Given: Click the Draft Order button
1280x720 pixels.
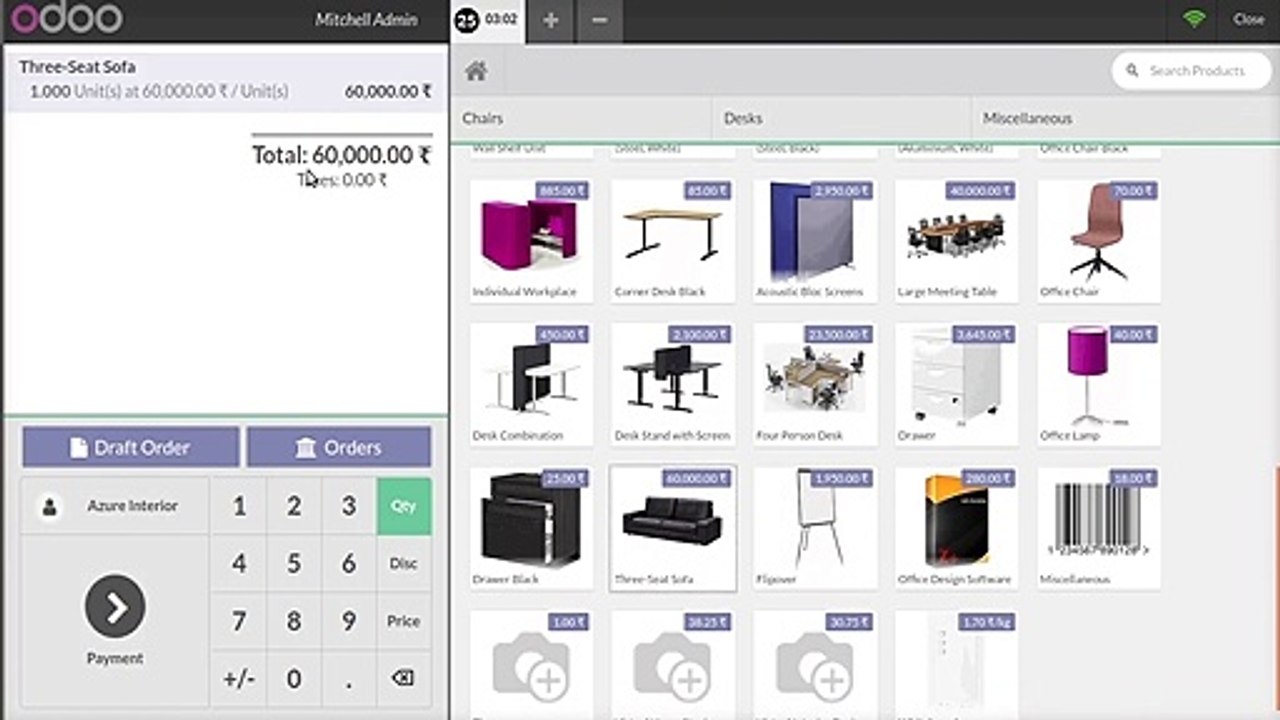Looking at the screenshot, I should (131, 447).
